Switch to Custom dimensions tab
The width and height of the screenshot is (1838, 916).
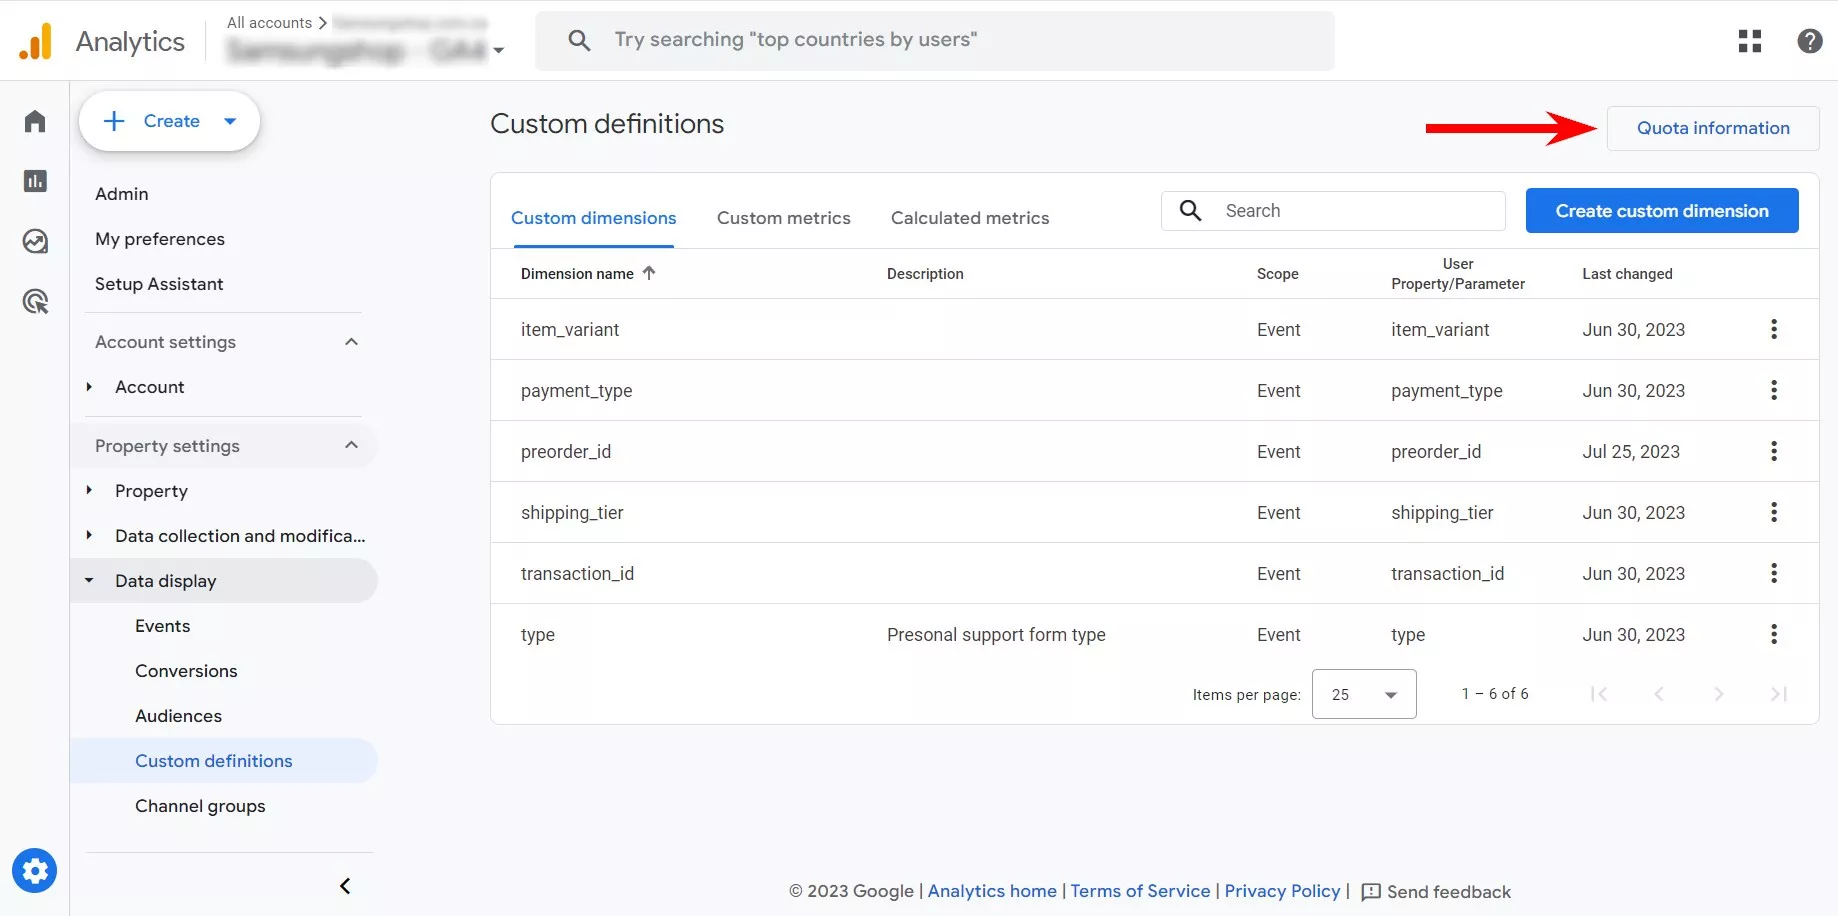593,218
